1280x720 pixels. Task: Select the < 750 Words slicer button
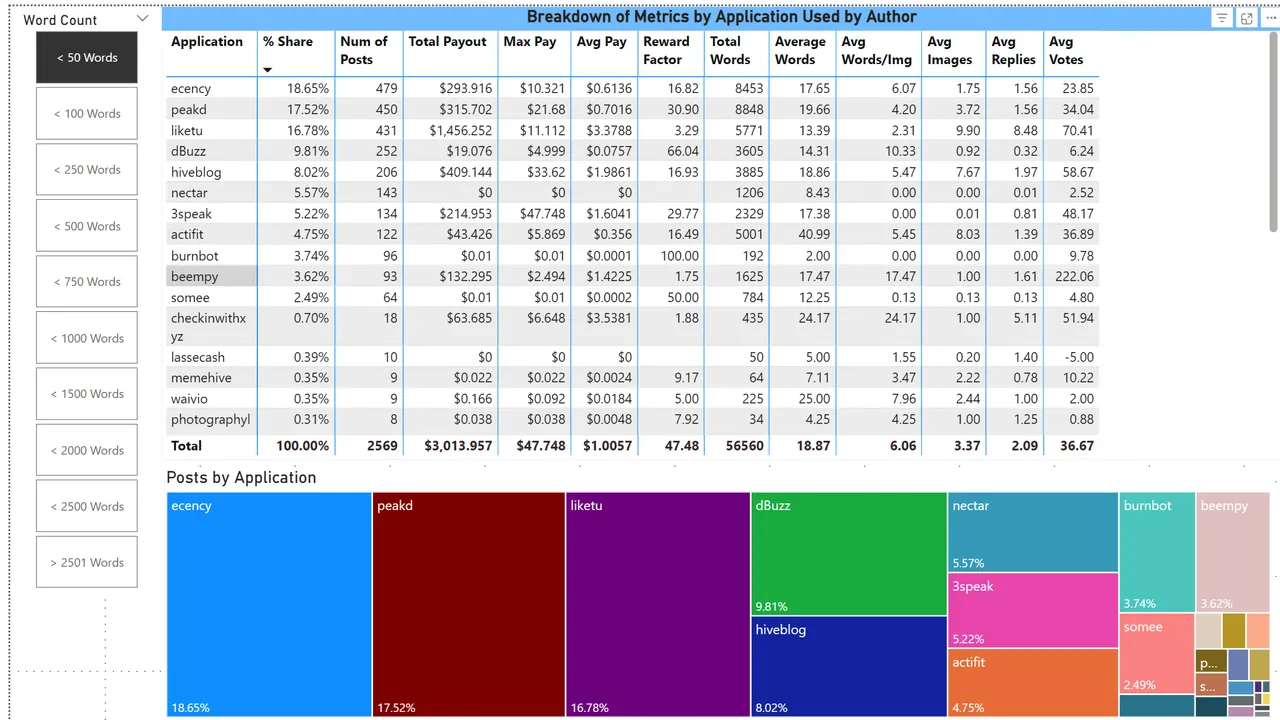coord(87,282)
